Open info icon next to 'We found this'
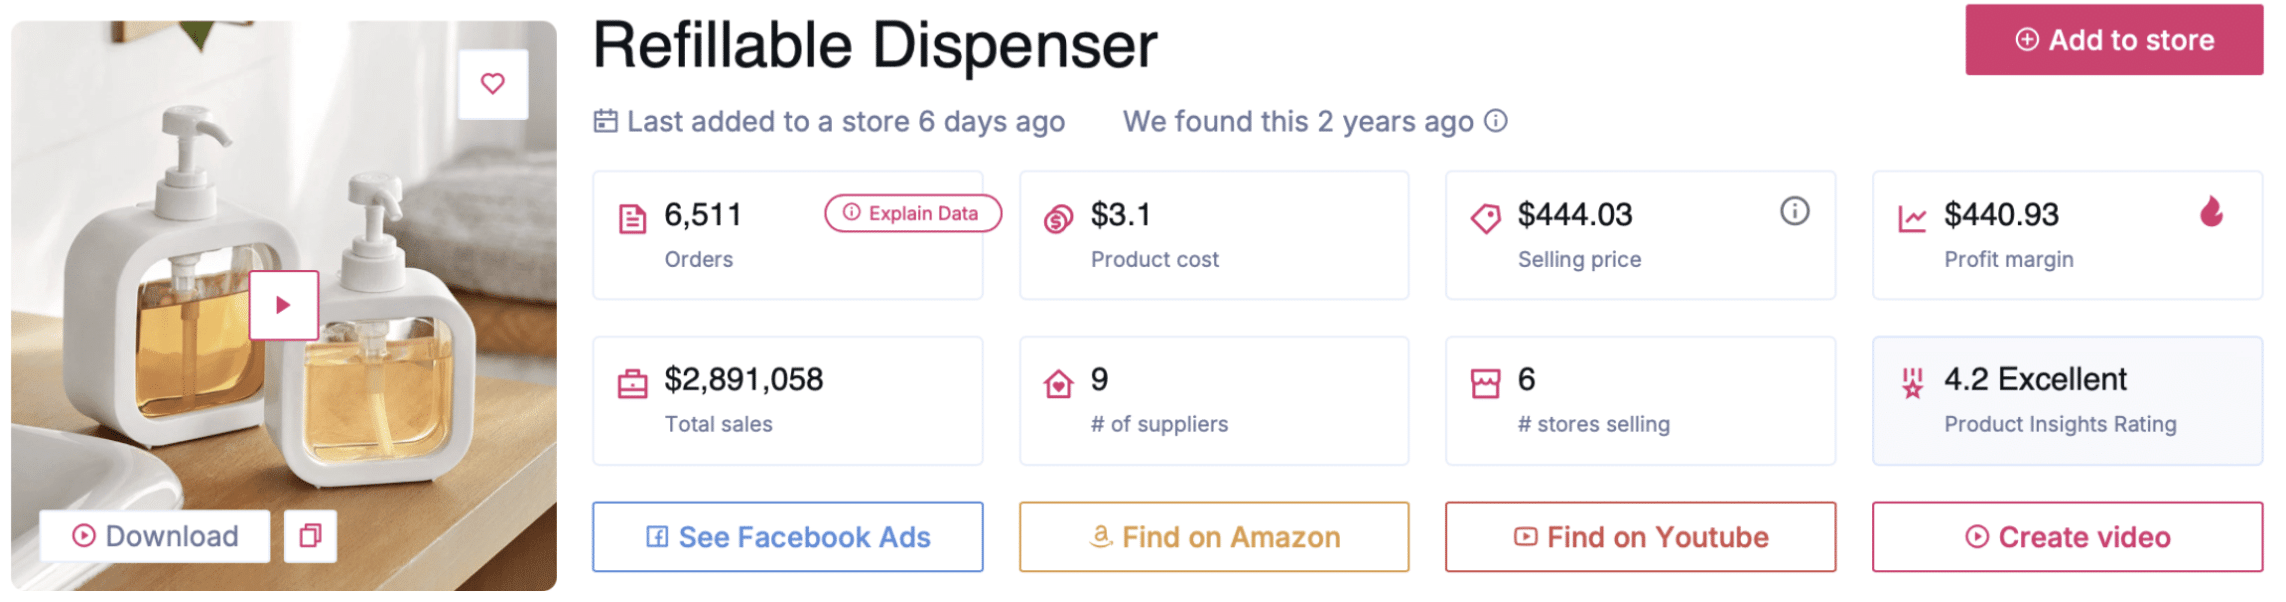Viewport: 2286px width, 602px height. (1495, 121)
